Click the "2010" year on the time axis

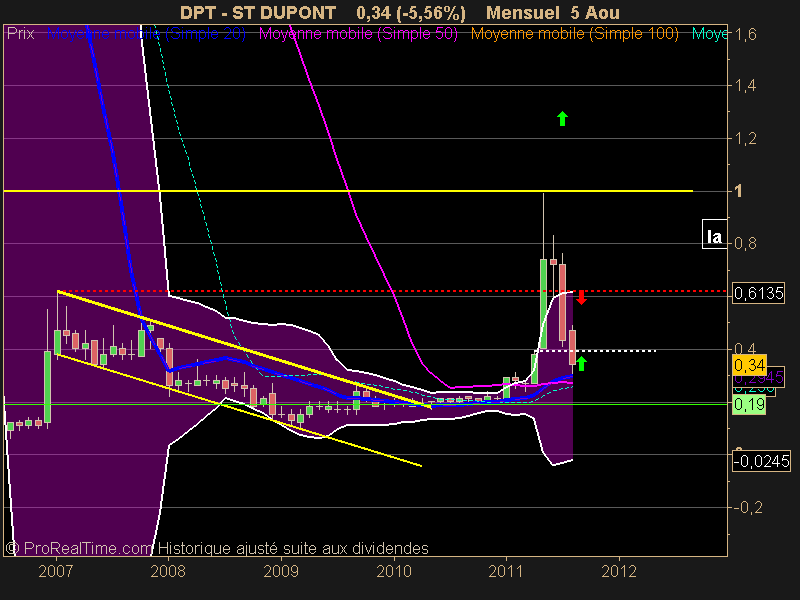coord(394,571)
